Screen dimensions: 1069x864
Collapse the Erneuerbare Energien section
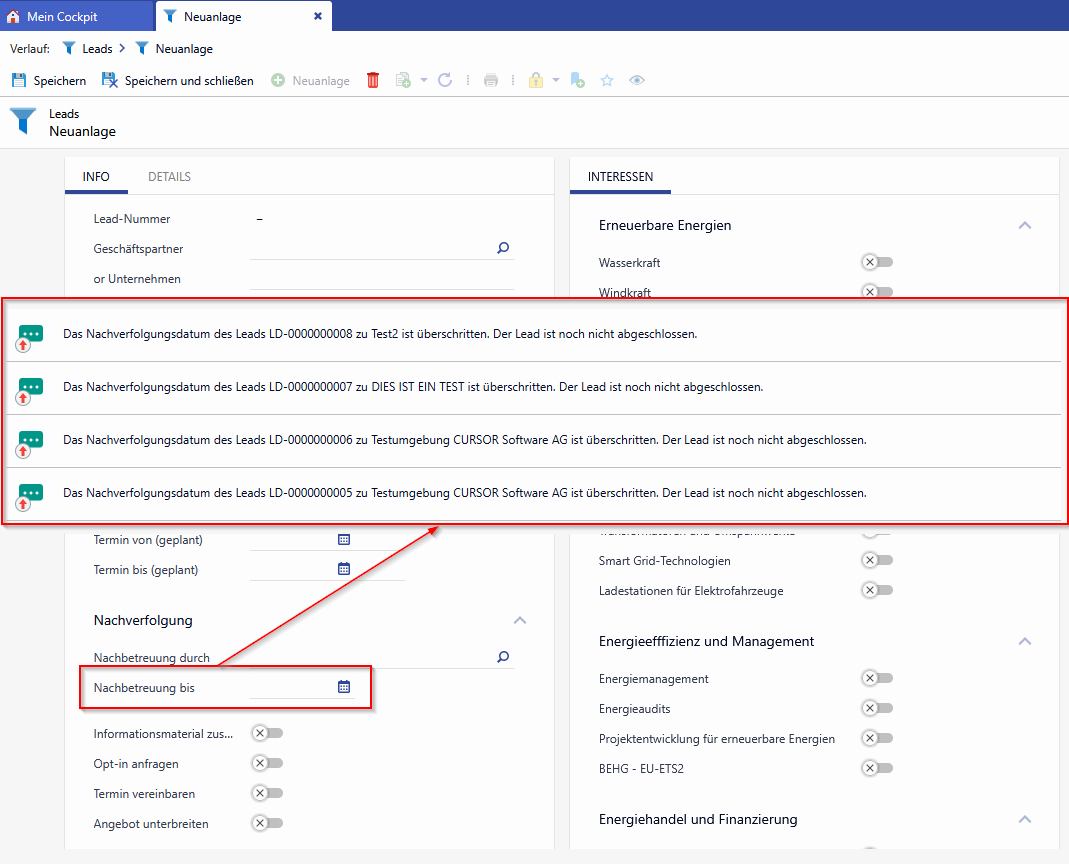[x=1024, y=225]
